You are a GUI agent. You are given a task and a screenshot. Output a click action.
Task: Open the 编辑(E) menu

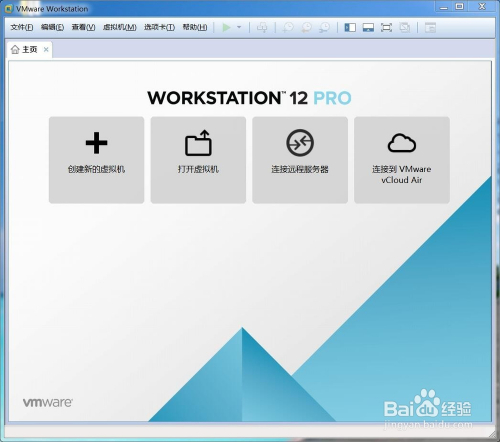[x=52, y=27]
